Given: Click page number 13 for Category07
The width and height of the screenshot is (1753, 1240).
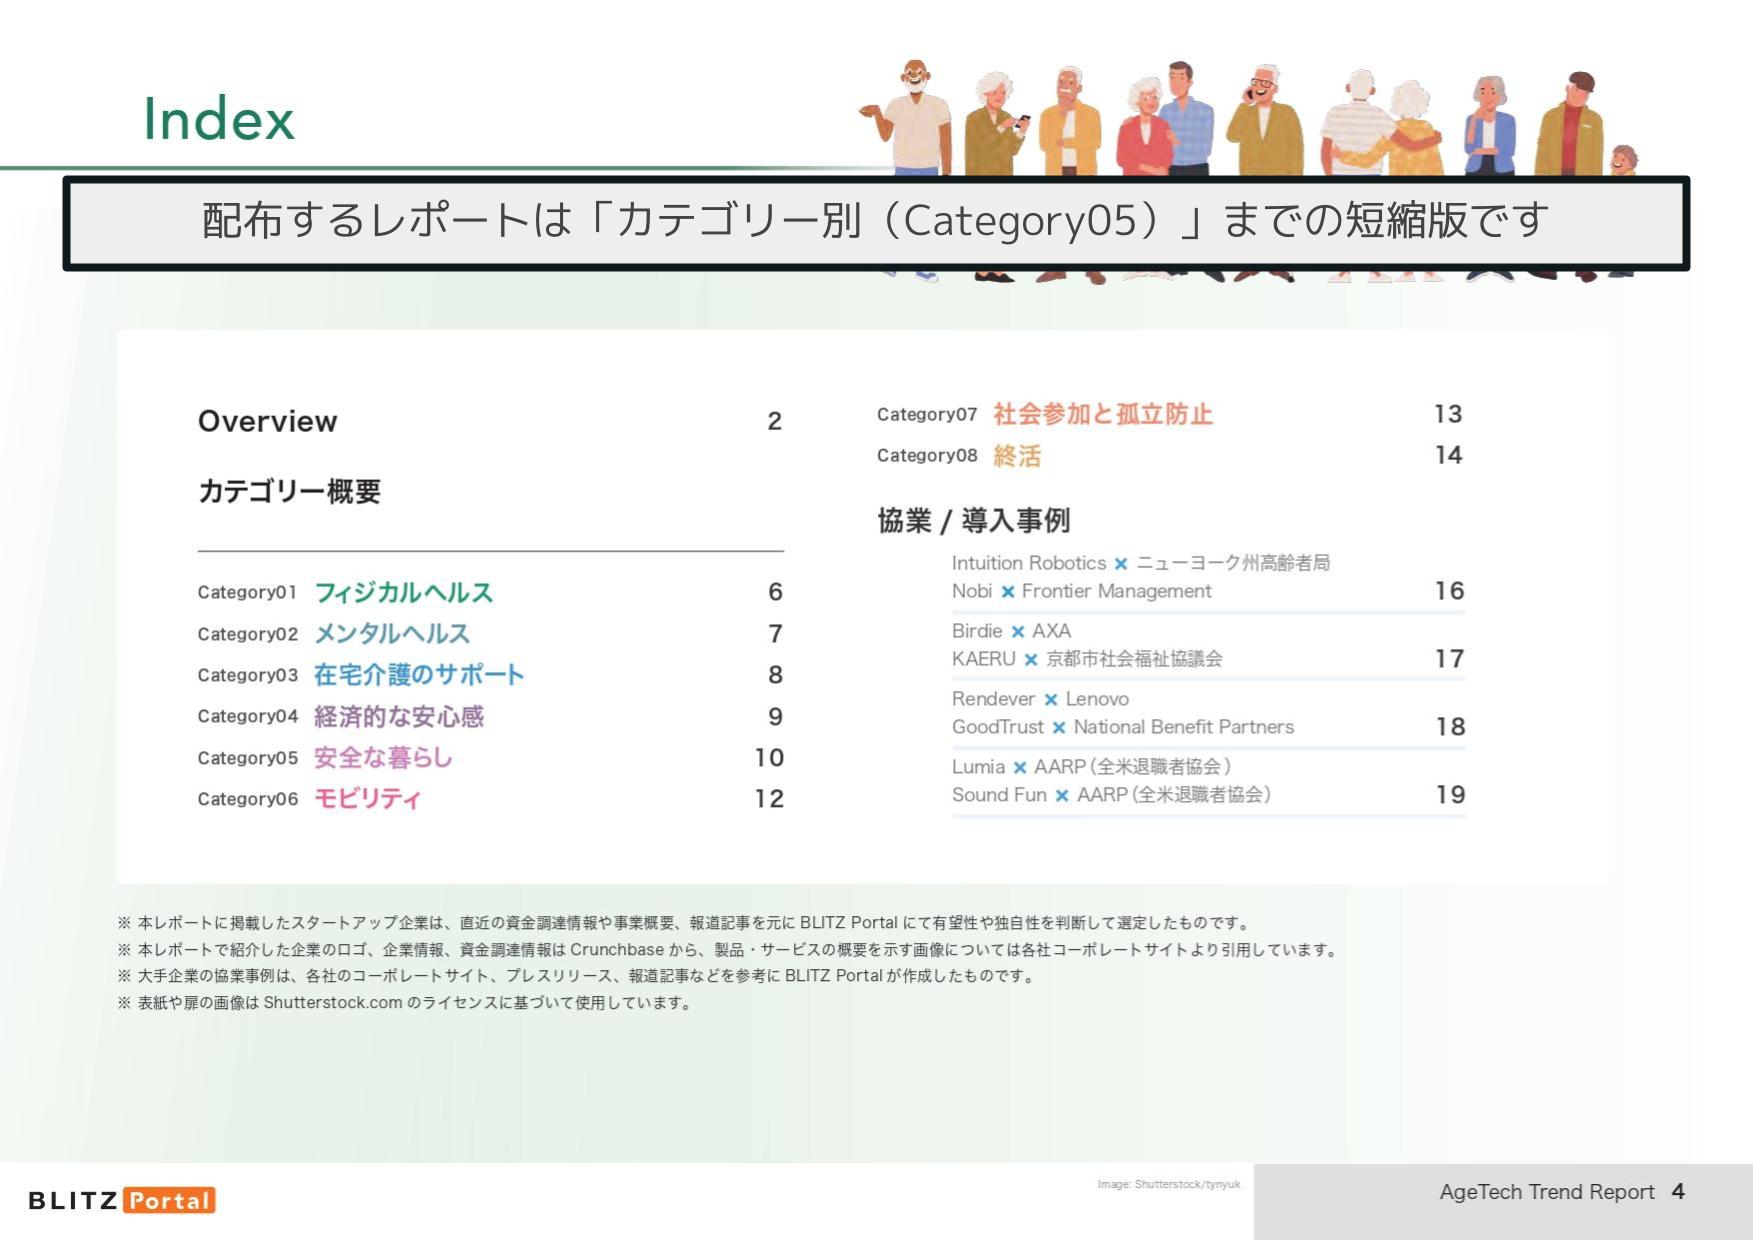Looking at the screenshot, I should coord(1448,414).
